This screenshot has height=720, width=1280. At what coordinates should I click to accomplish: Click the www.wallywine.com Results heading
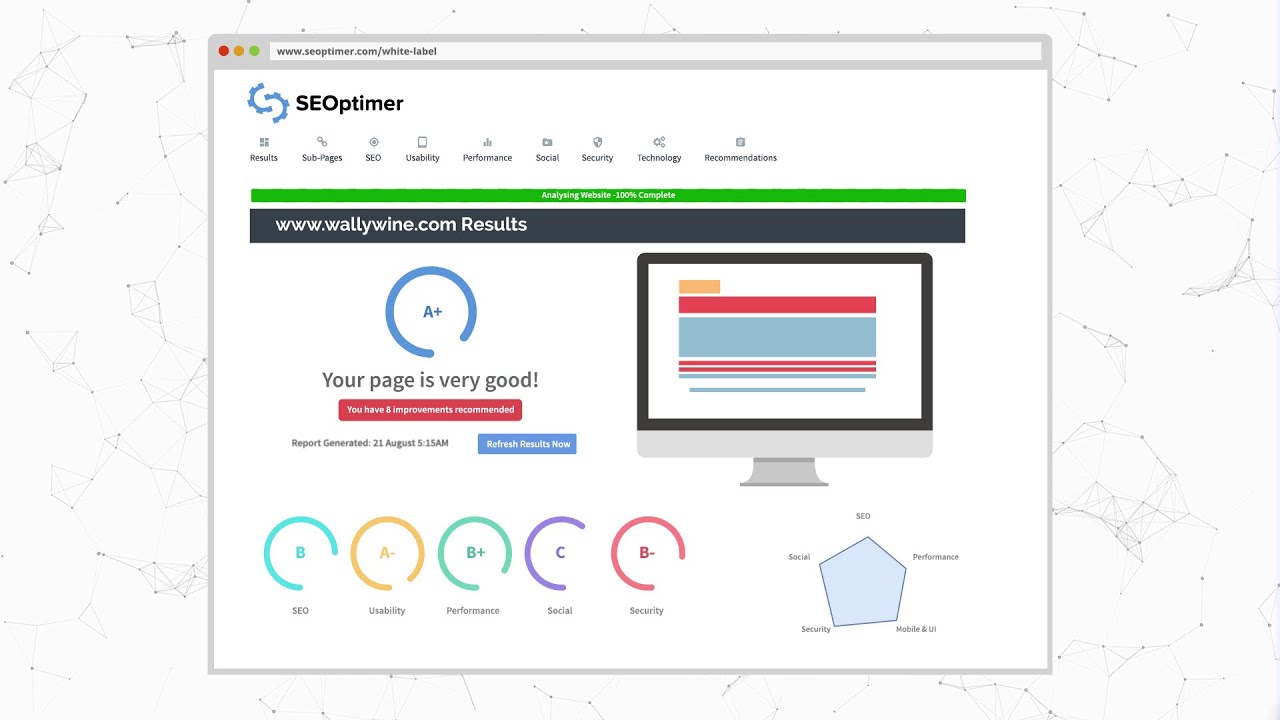pyautogui.click(x=401, y=225)
